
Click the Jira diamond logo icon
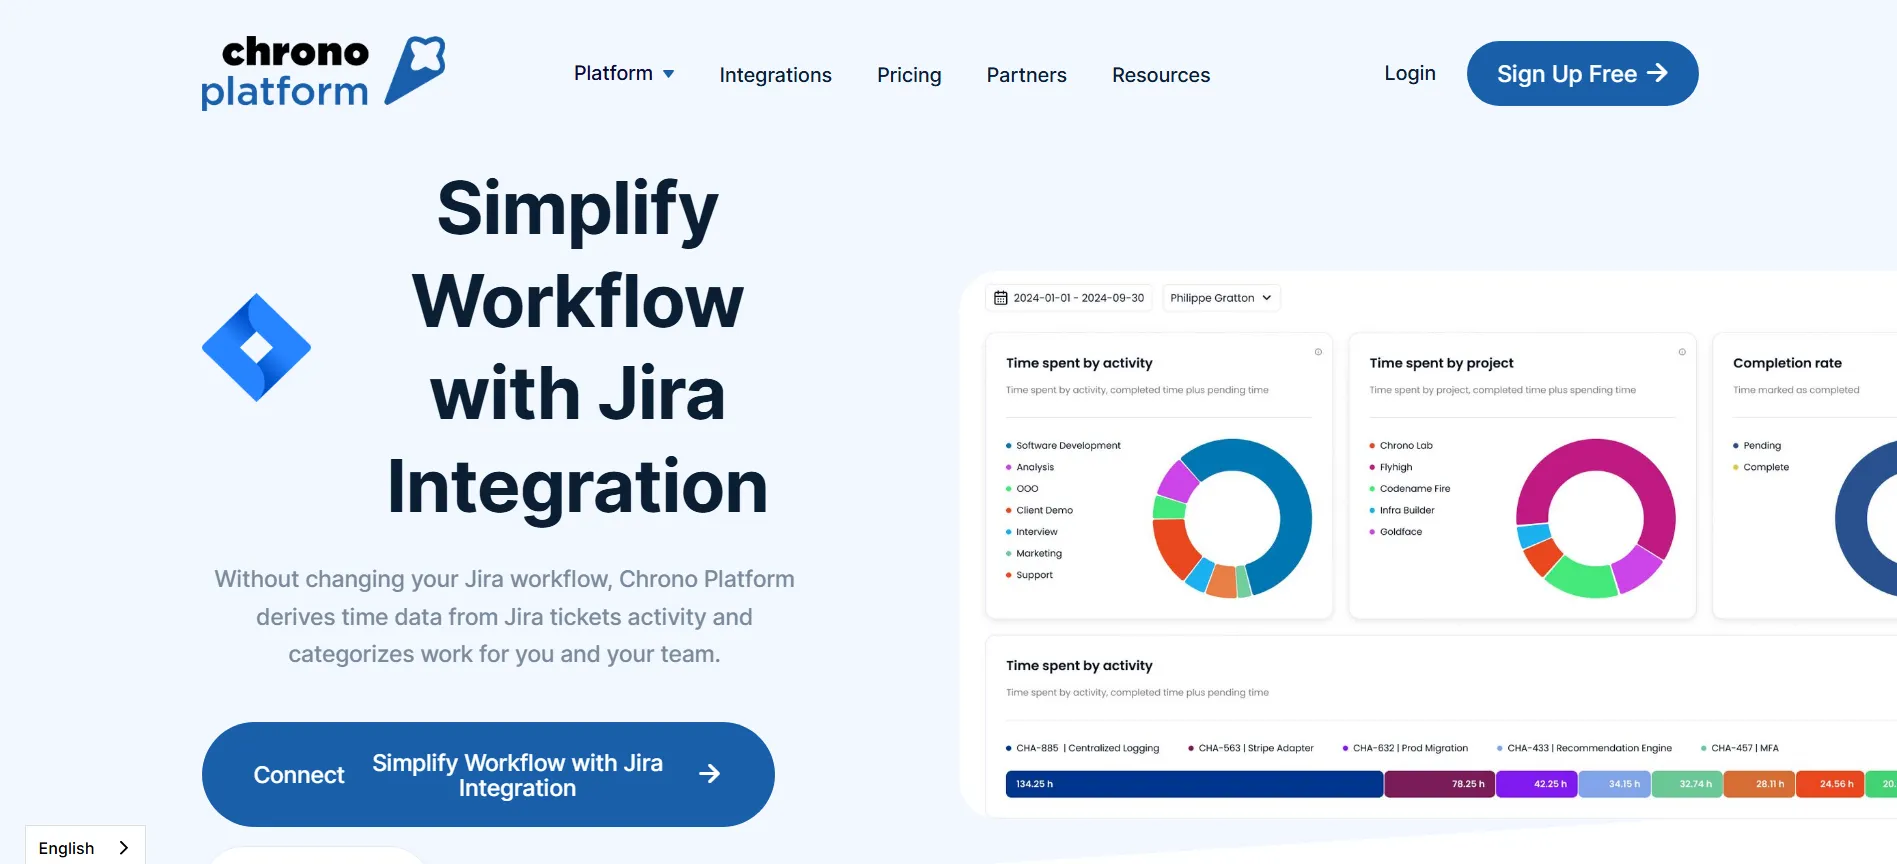pos(257,347)
